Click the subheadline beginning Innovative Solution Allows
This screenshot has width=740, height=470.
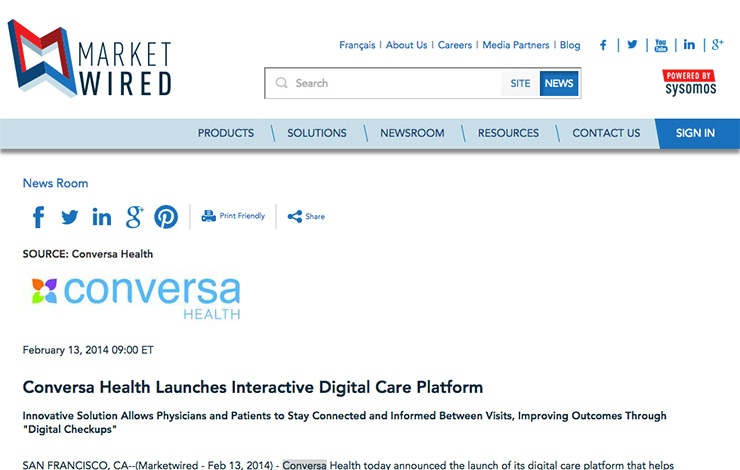point(345,422)
